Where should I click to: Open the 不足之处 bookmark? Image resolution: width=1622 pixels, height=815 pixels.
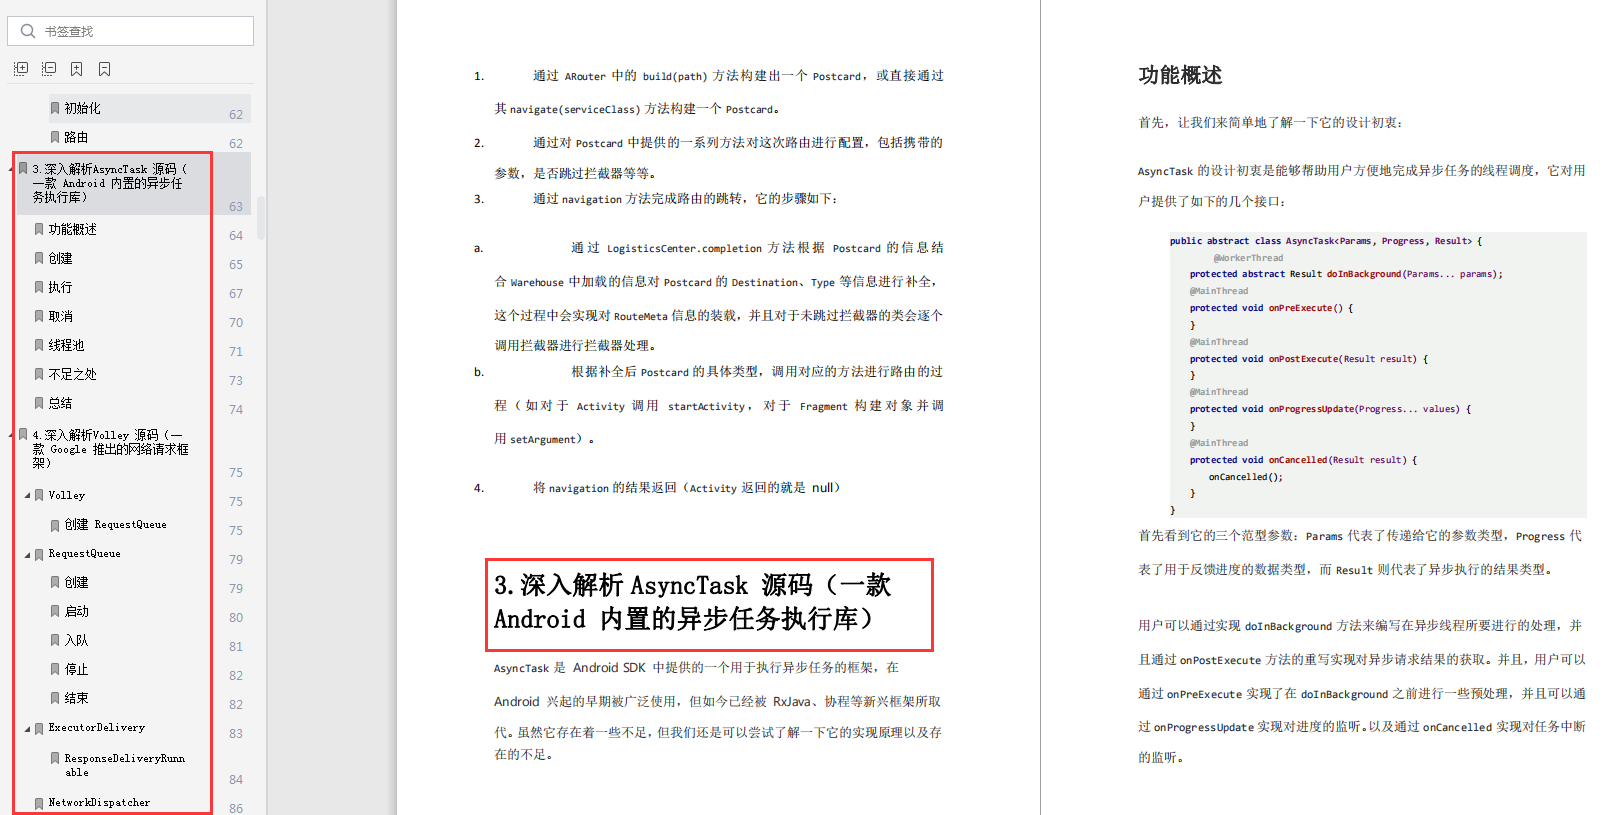click(x=72, y=374)
